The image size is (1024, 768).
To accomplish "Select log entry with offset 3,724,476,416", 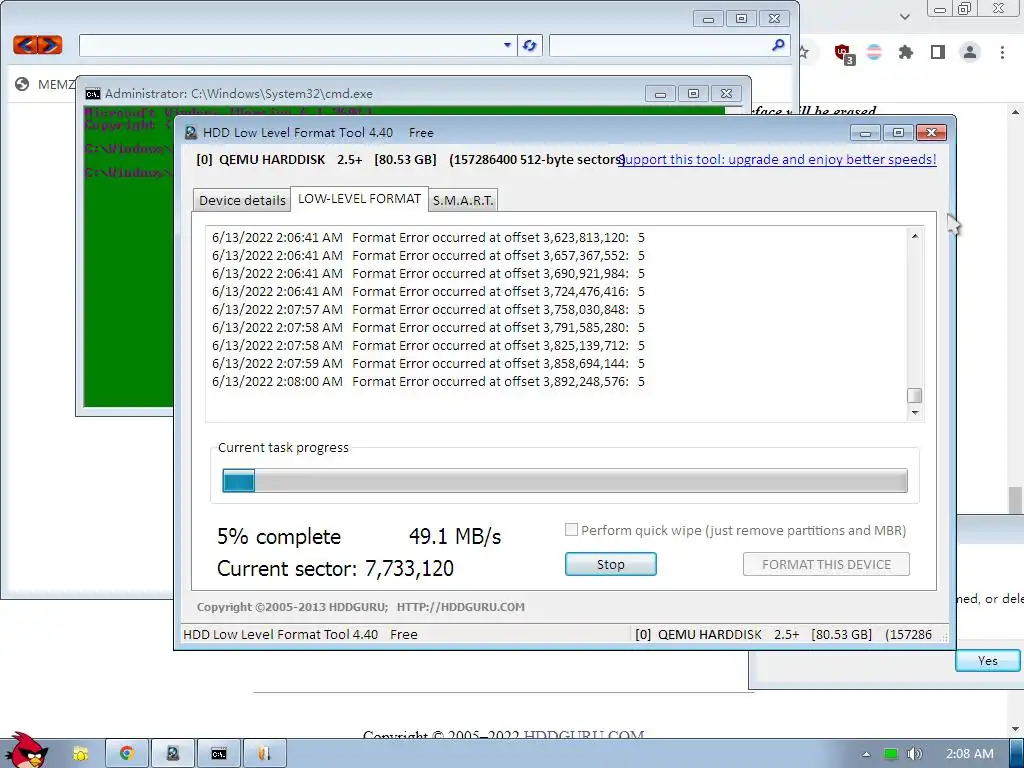I will pos(428,291).
